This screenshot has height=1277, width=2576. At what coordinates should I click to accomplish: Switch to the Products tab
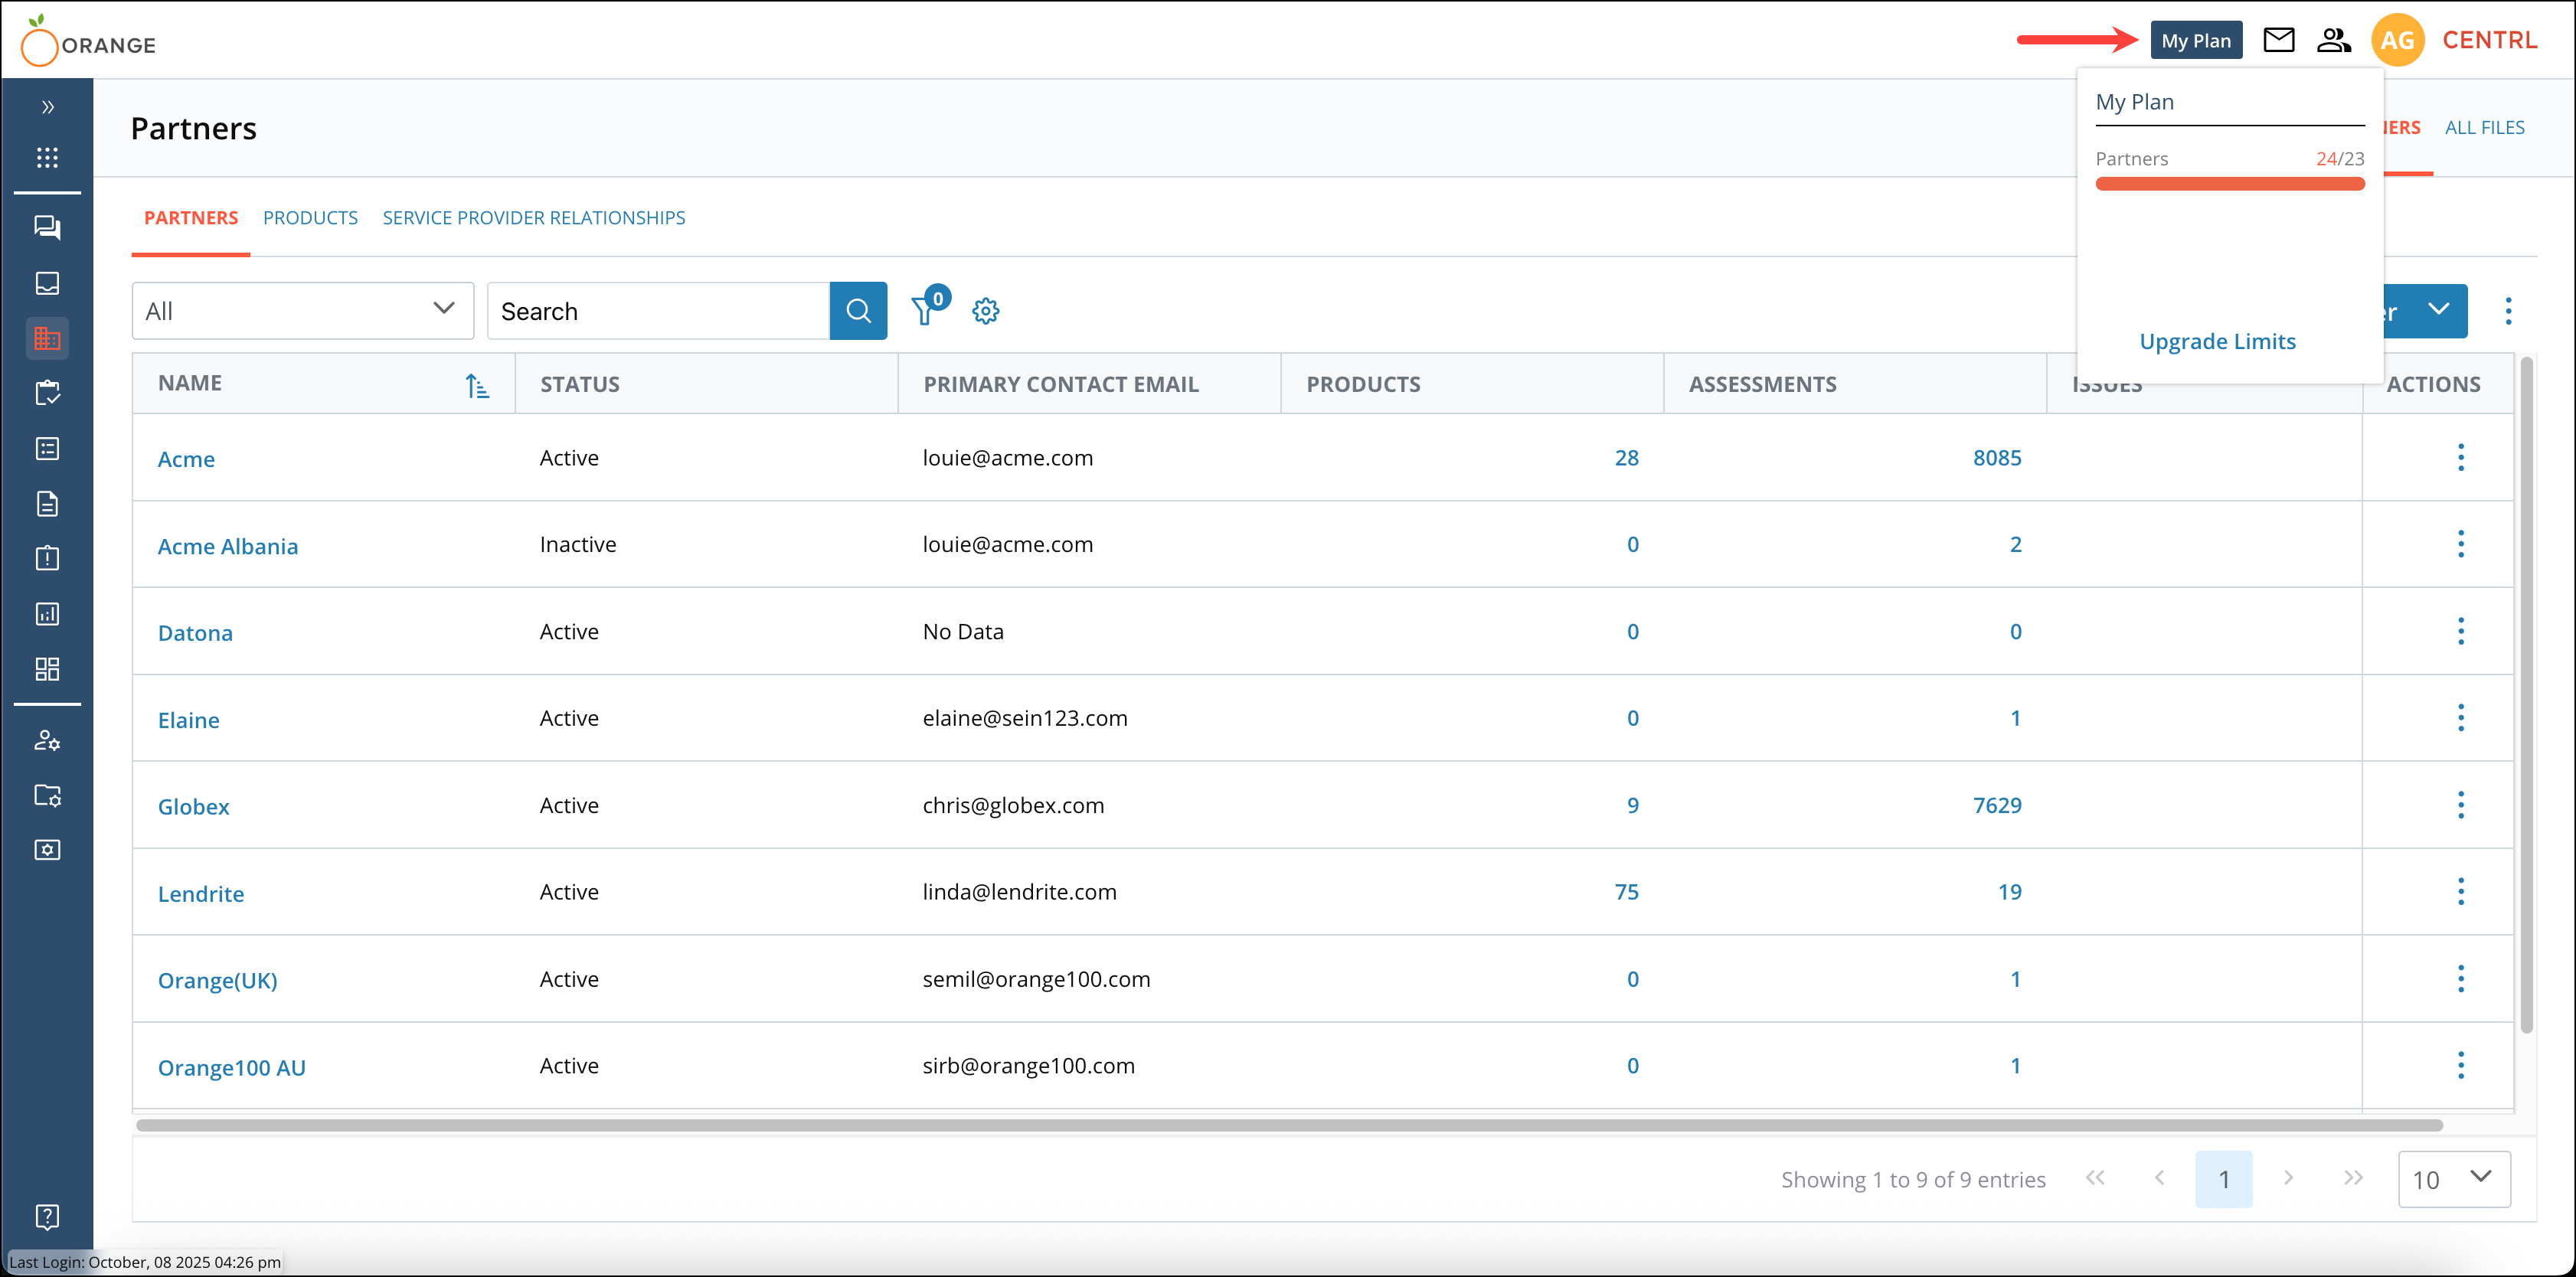point(310,218)
